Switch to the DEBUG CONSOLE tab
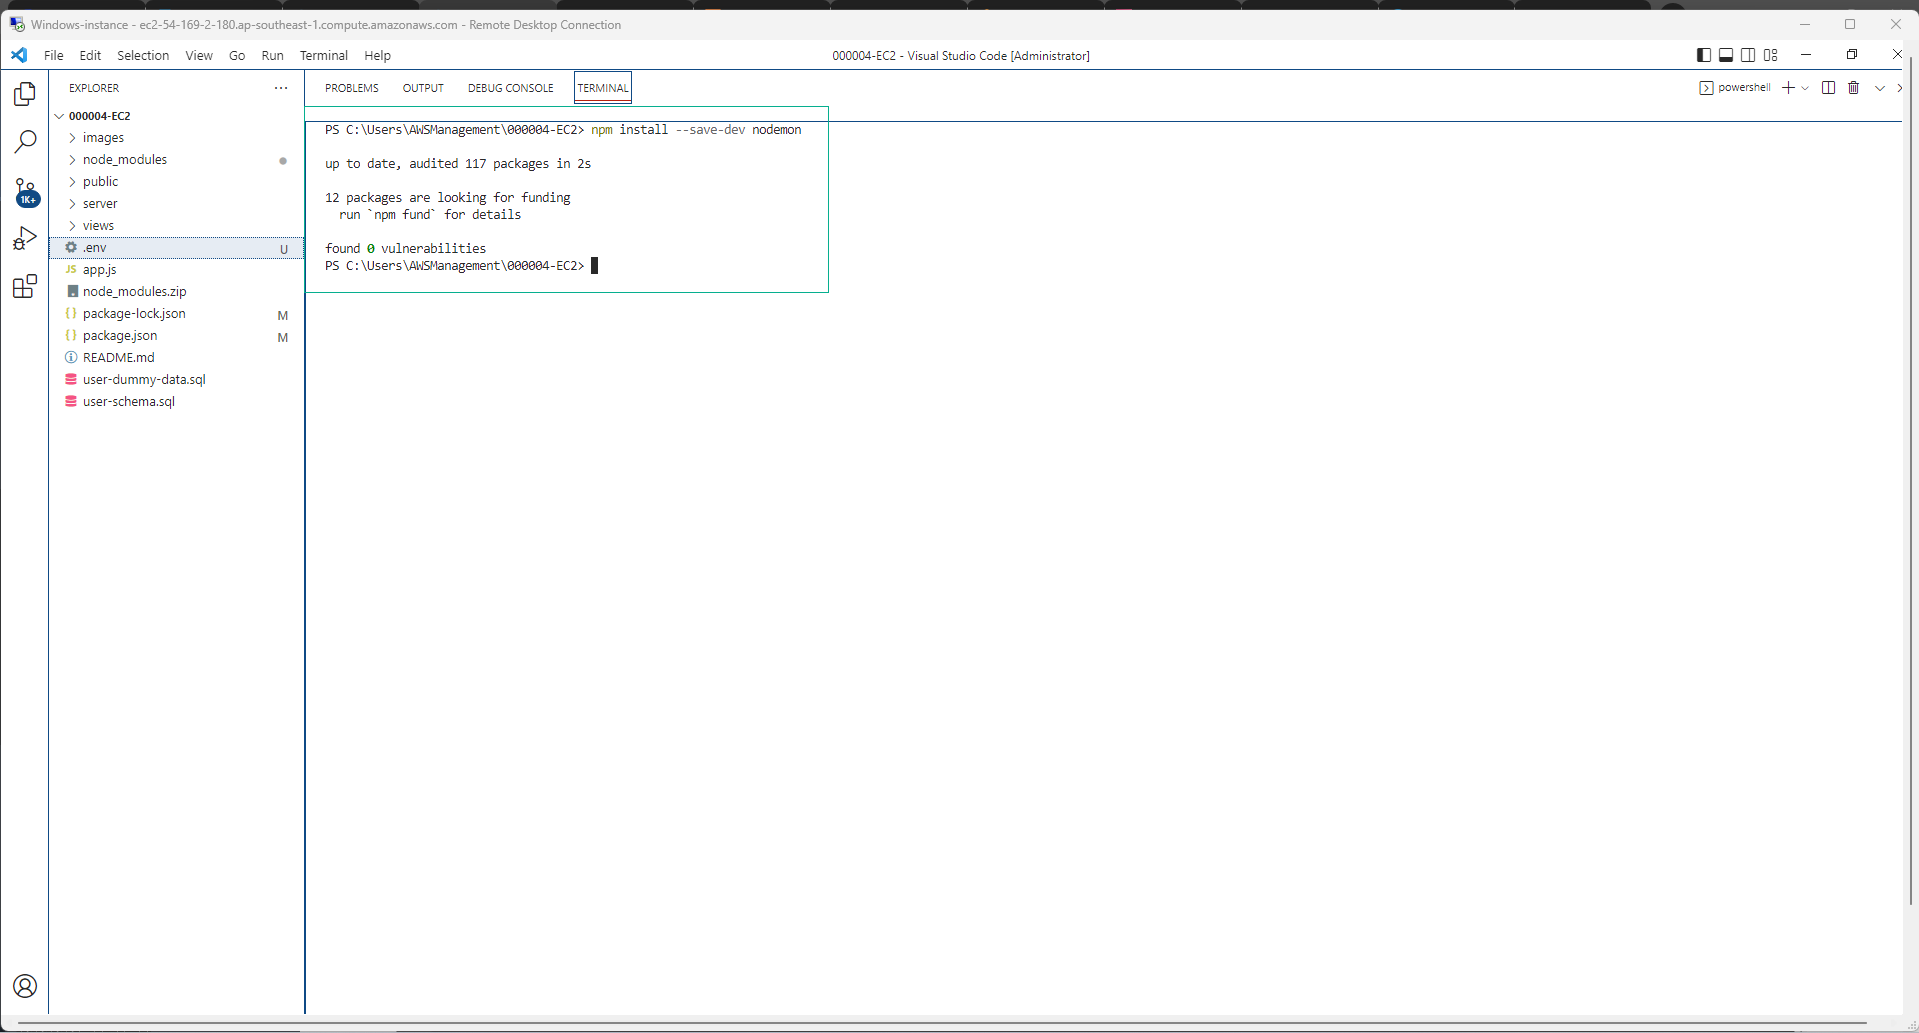The height and width of the screenshot is (1033, 1919). coord(511,88)
